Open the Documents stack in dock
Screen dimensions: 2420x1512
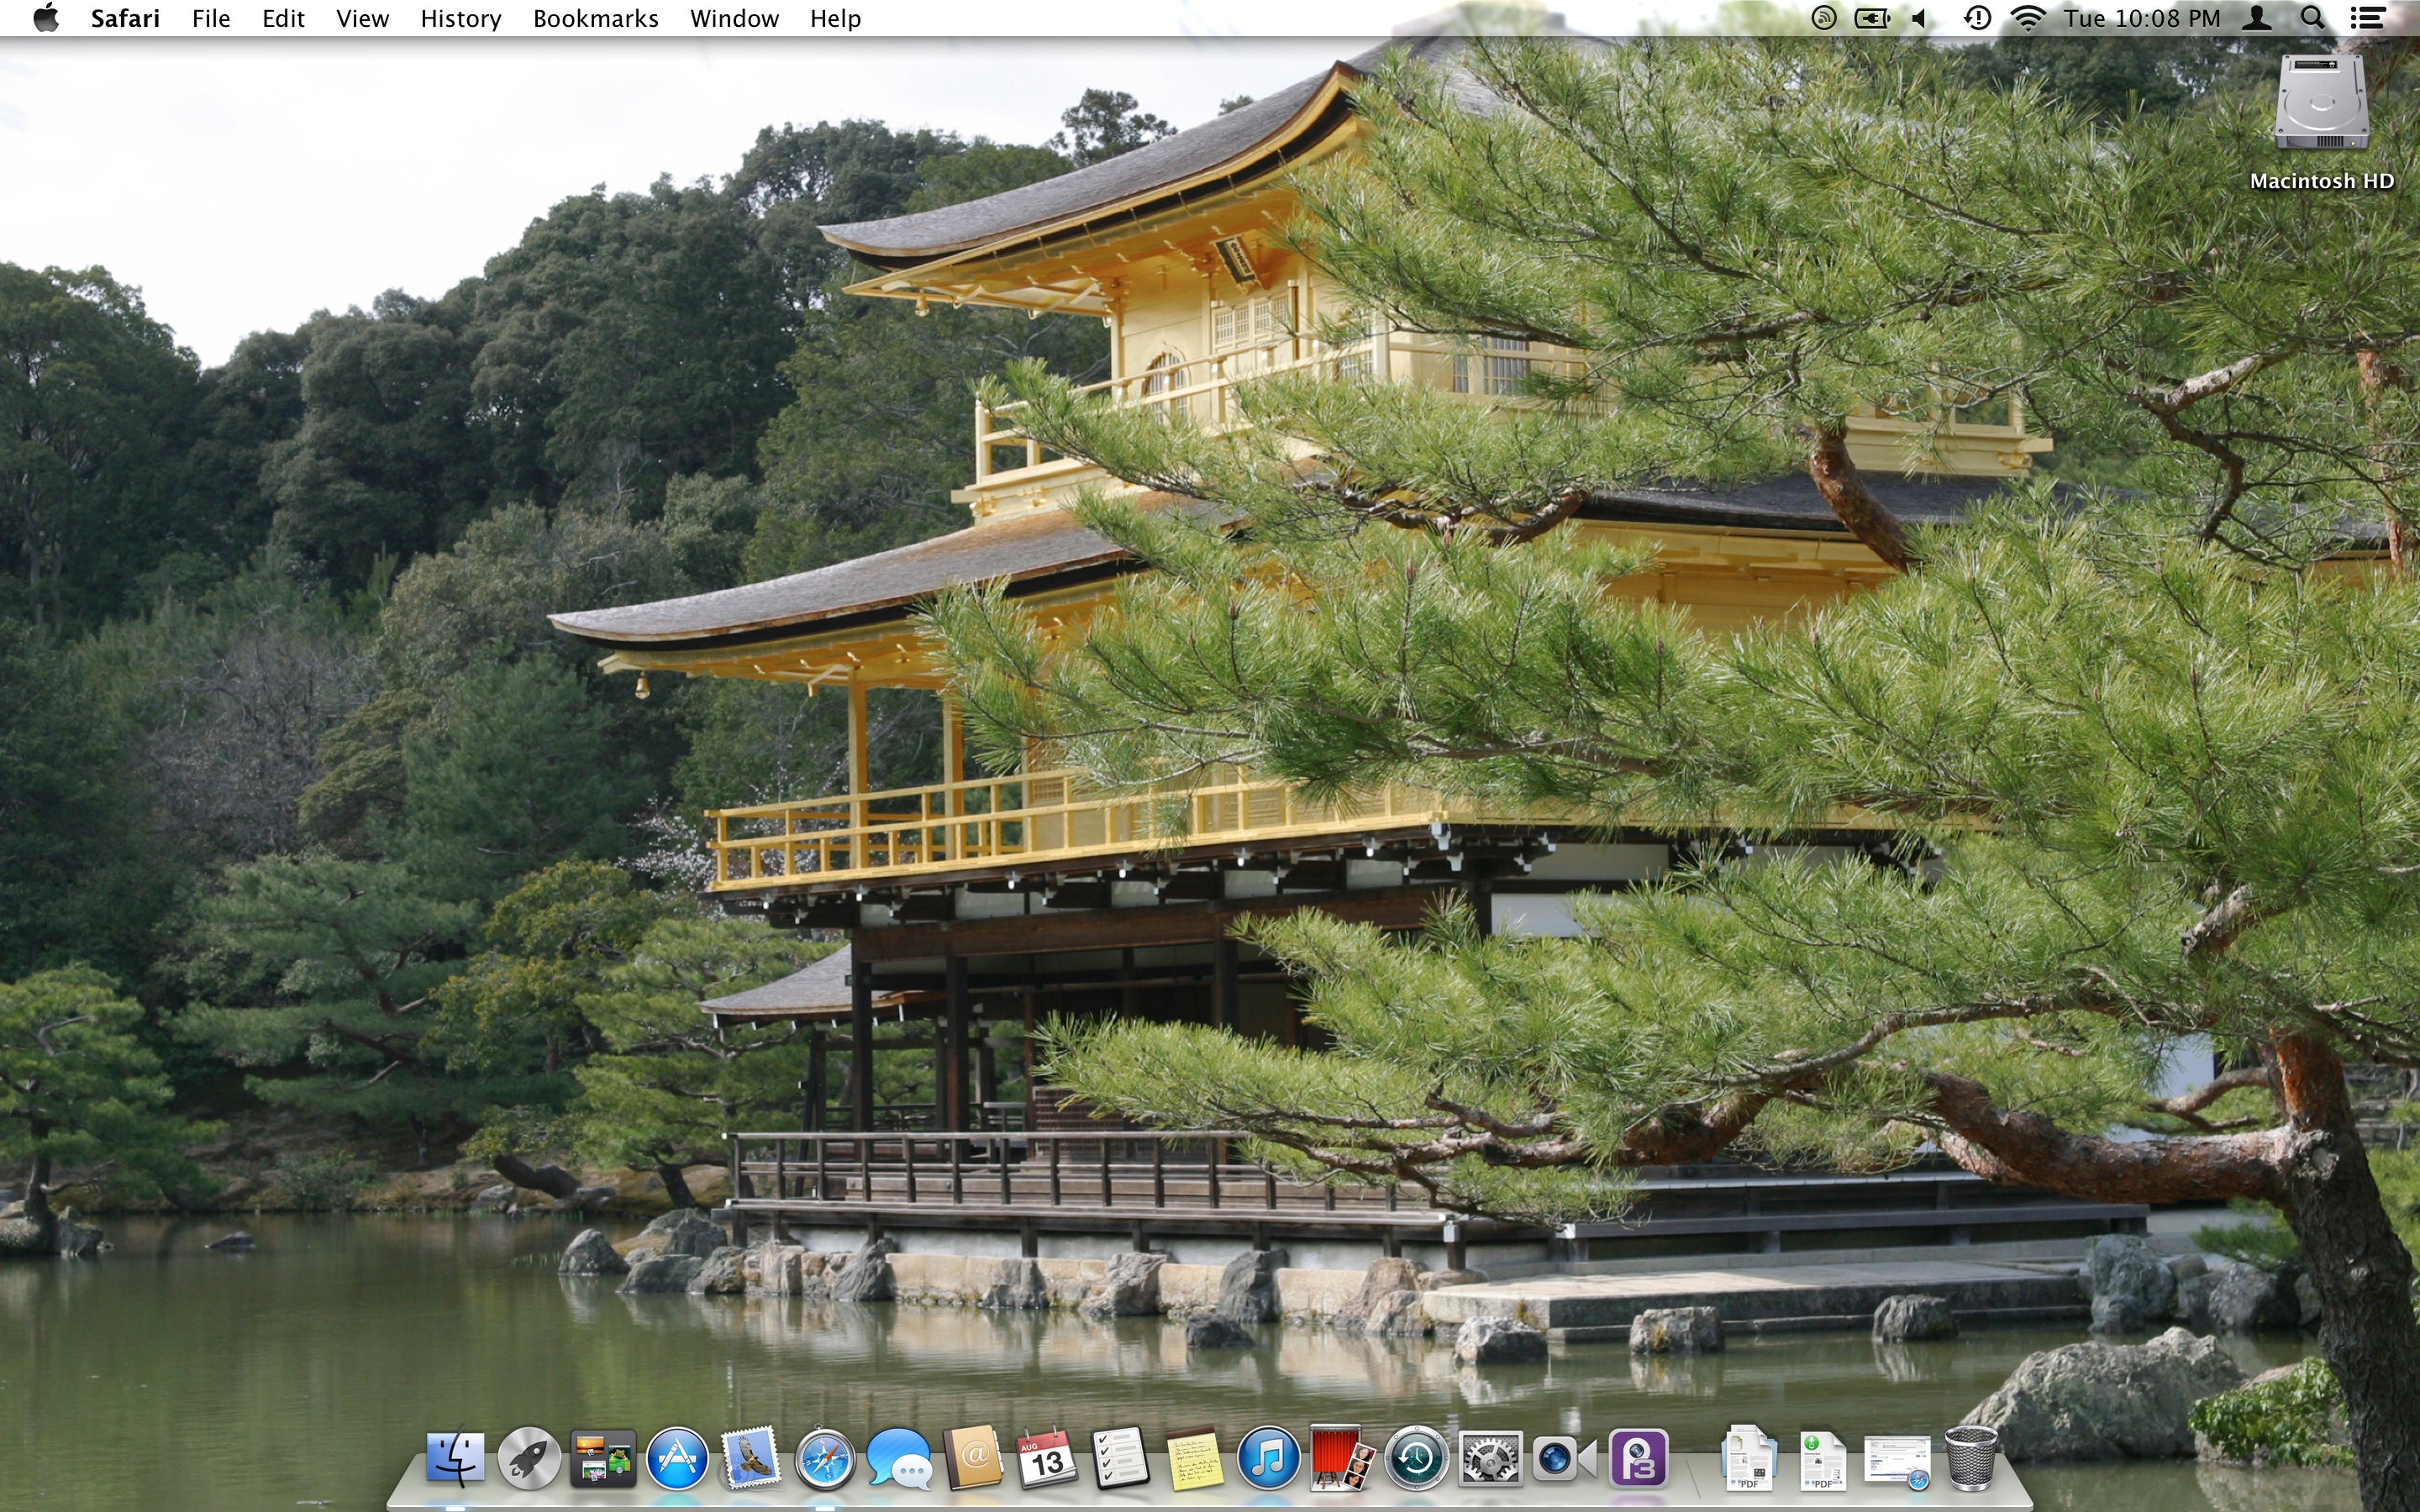click(x=1749, y=1459)
